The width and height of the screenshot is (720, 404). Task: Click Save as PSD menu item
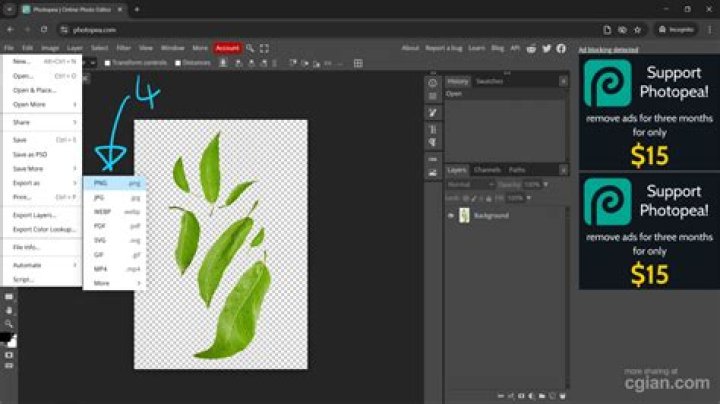(42, 154)
